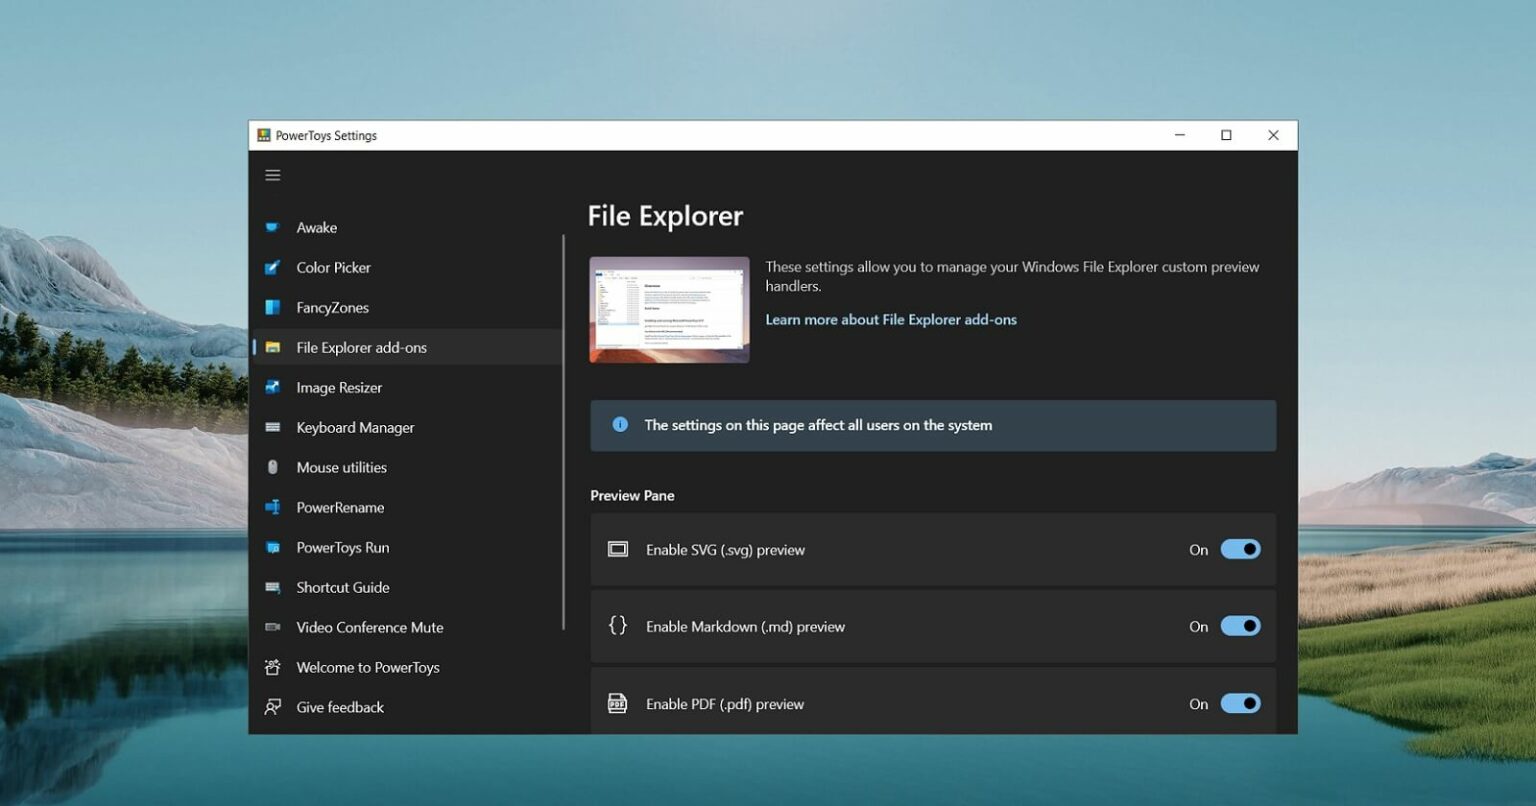Toggle off Enable SVG (.svg) preview
The height and width of the screenshot is (806, 1536).
point(1241,549)
